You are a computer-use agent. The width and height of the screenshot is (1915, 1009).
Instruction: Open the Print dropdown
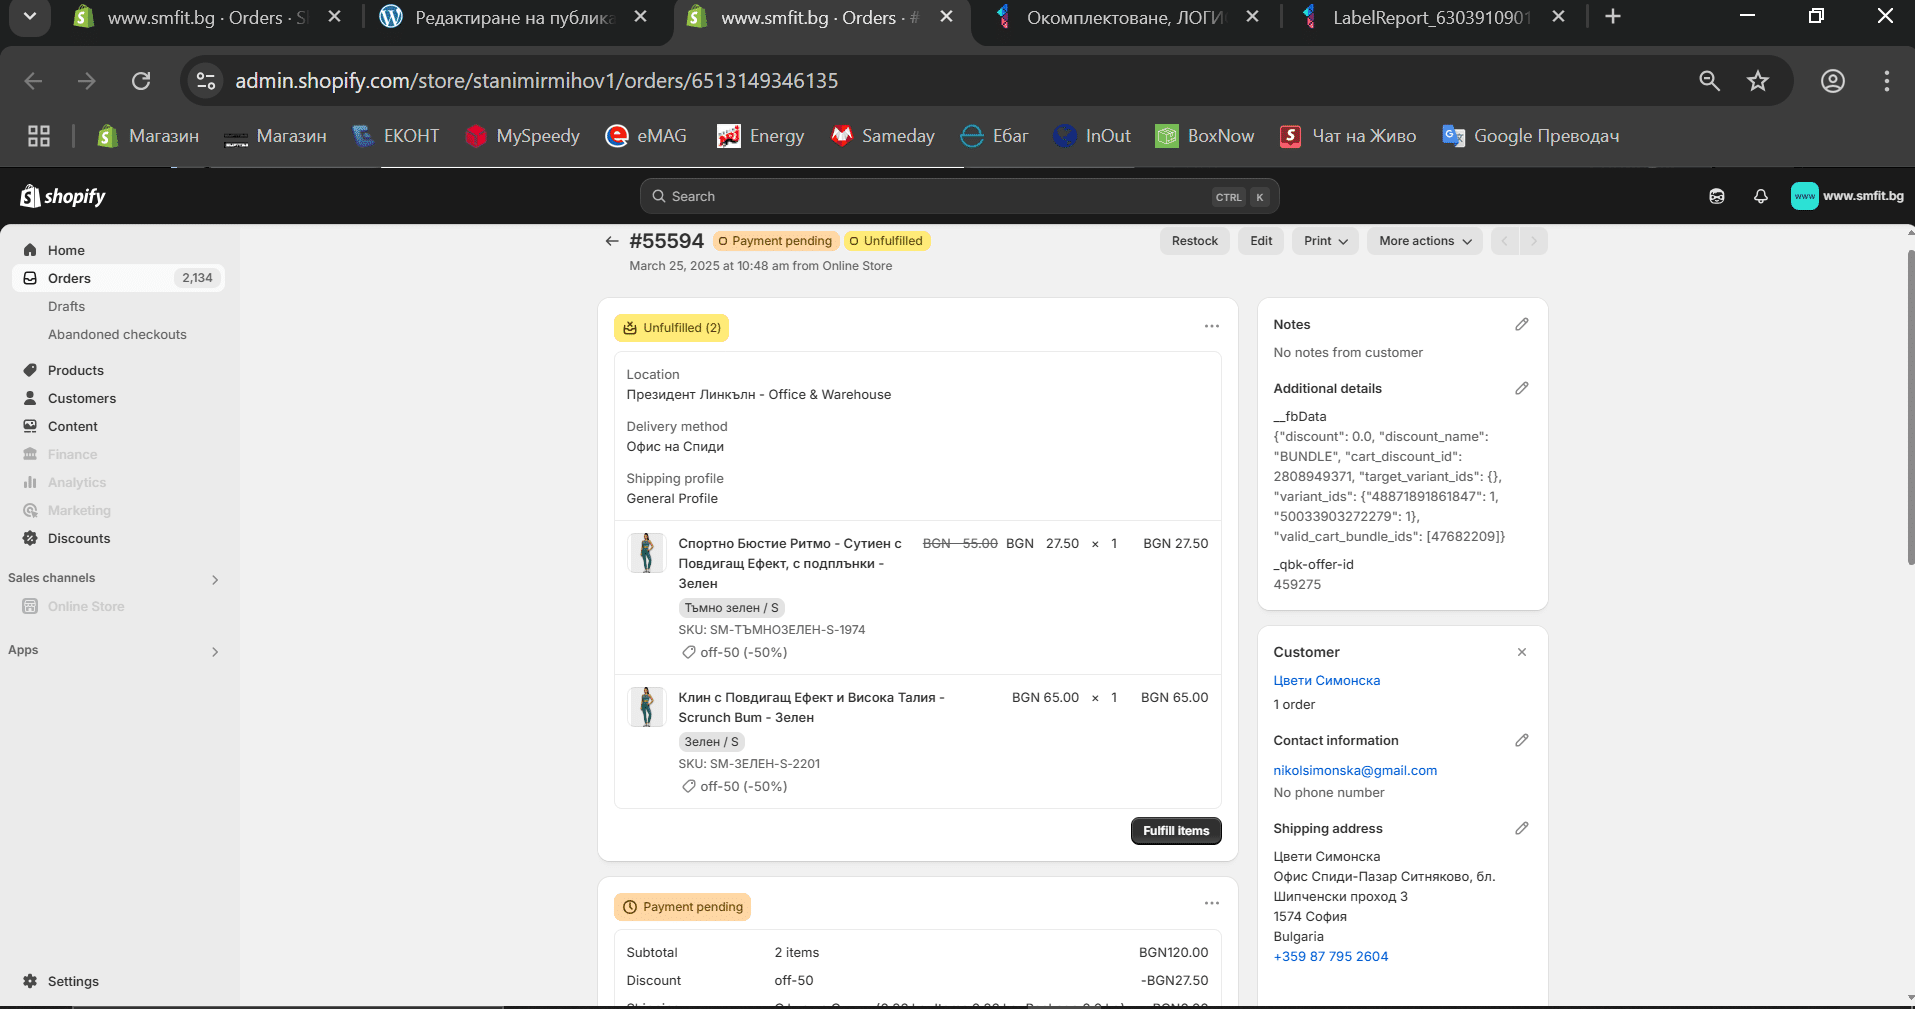click(1325, 241)
